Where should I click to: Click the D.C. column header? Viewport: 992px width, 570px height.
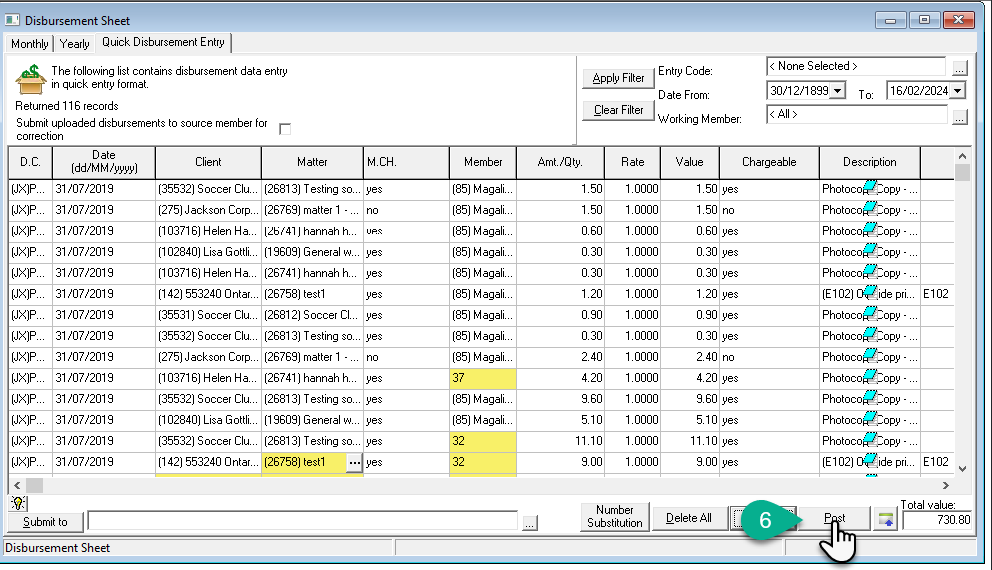(30, 162)
